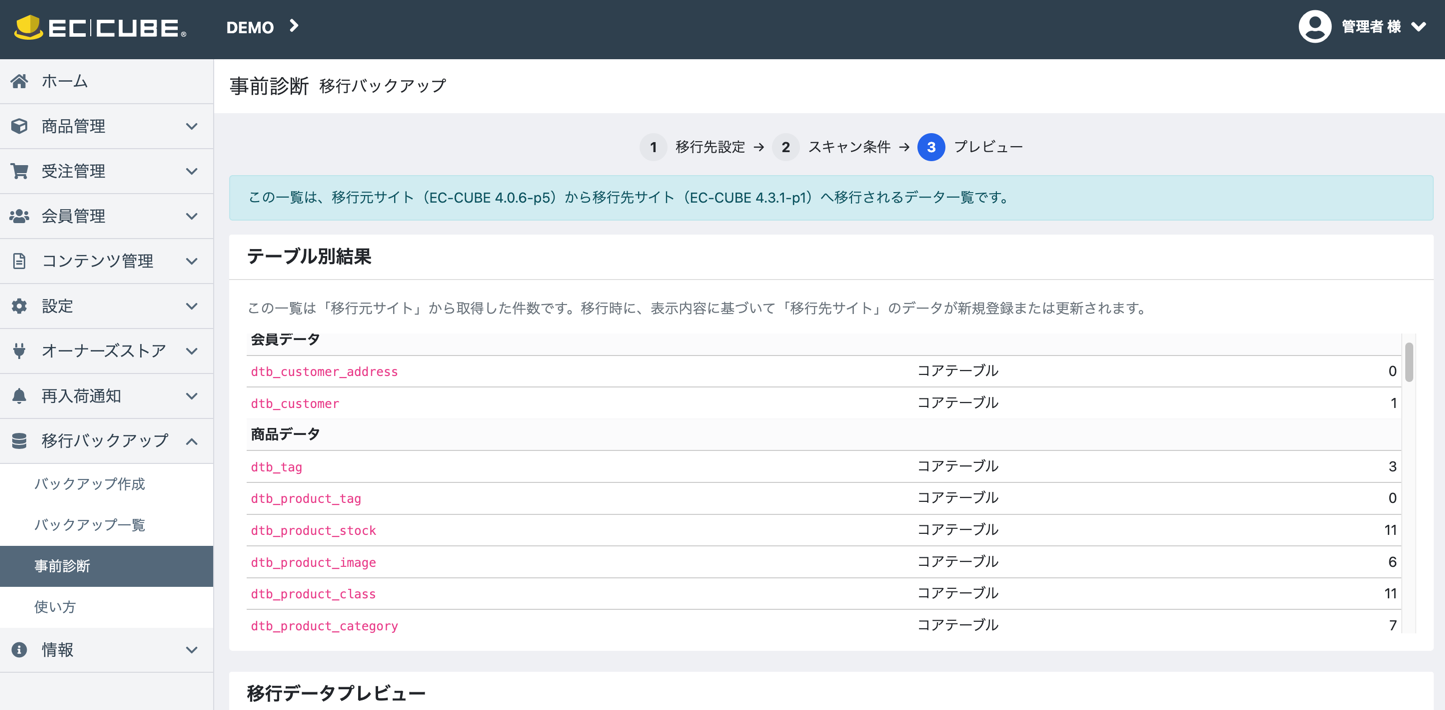Click dtb_tag table name
1445x710 pixels.
[x=277, y=467]
